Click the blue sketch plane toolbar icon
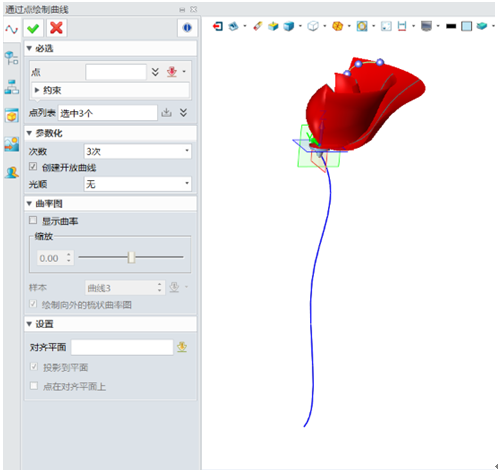The height and width of the screenshot is (474, 498). [x=233, y=26]
